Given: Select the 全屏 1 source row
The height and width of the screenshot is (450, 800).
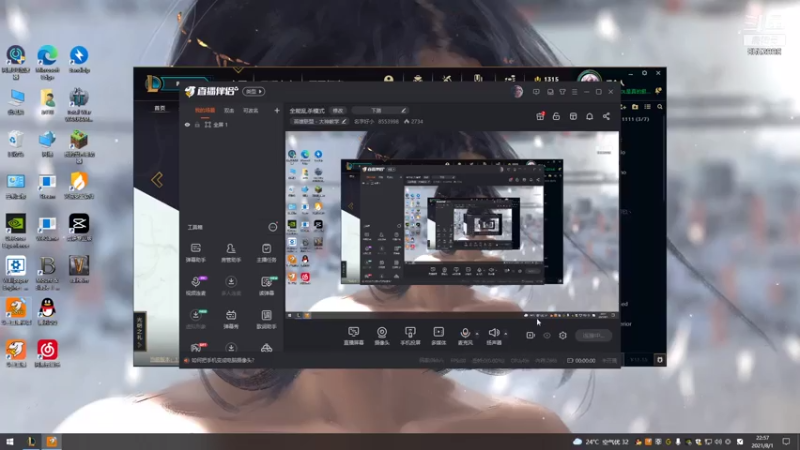Looking at the screenshot, I should [232, 124].
